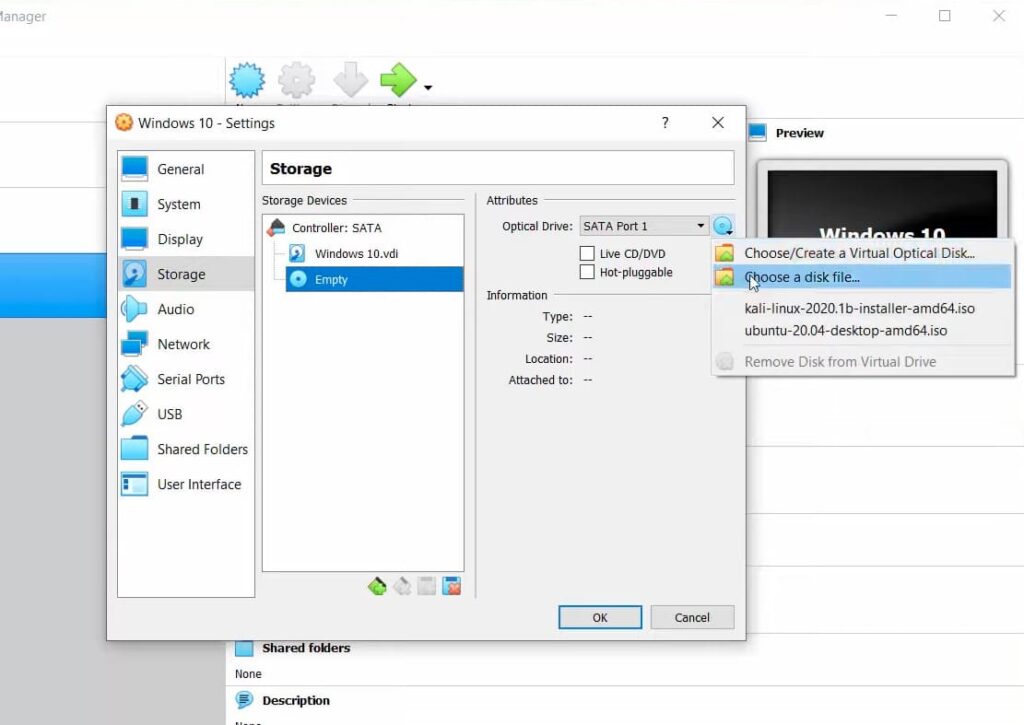Viewport: 1024px width, 725px height.
Task: Open the USB settings category
Action: point(169,414)
